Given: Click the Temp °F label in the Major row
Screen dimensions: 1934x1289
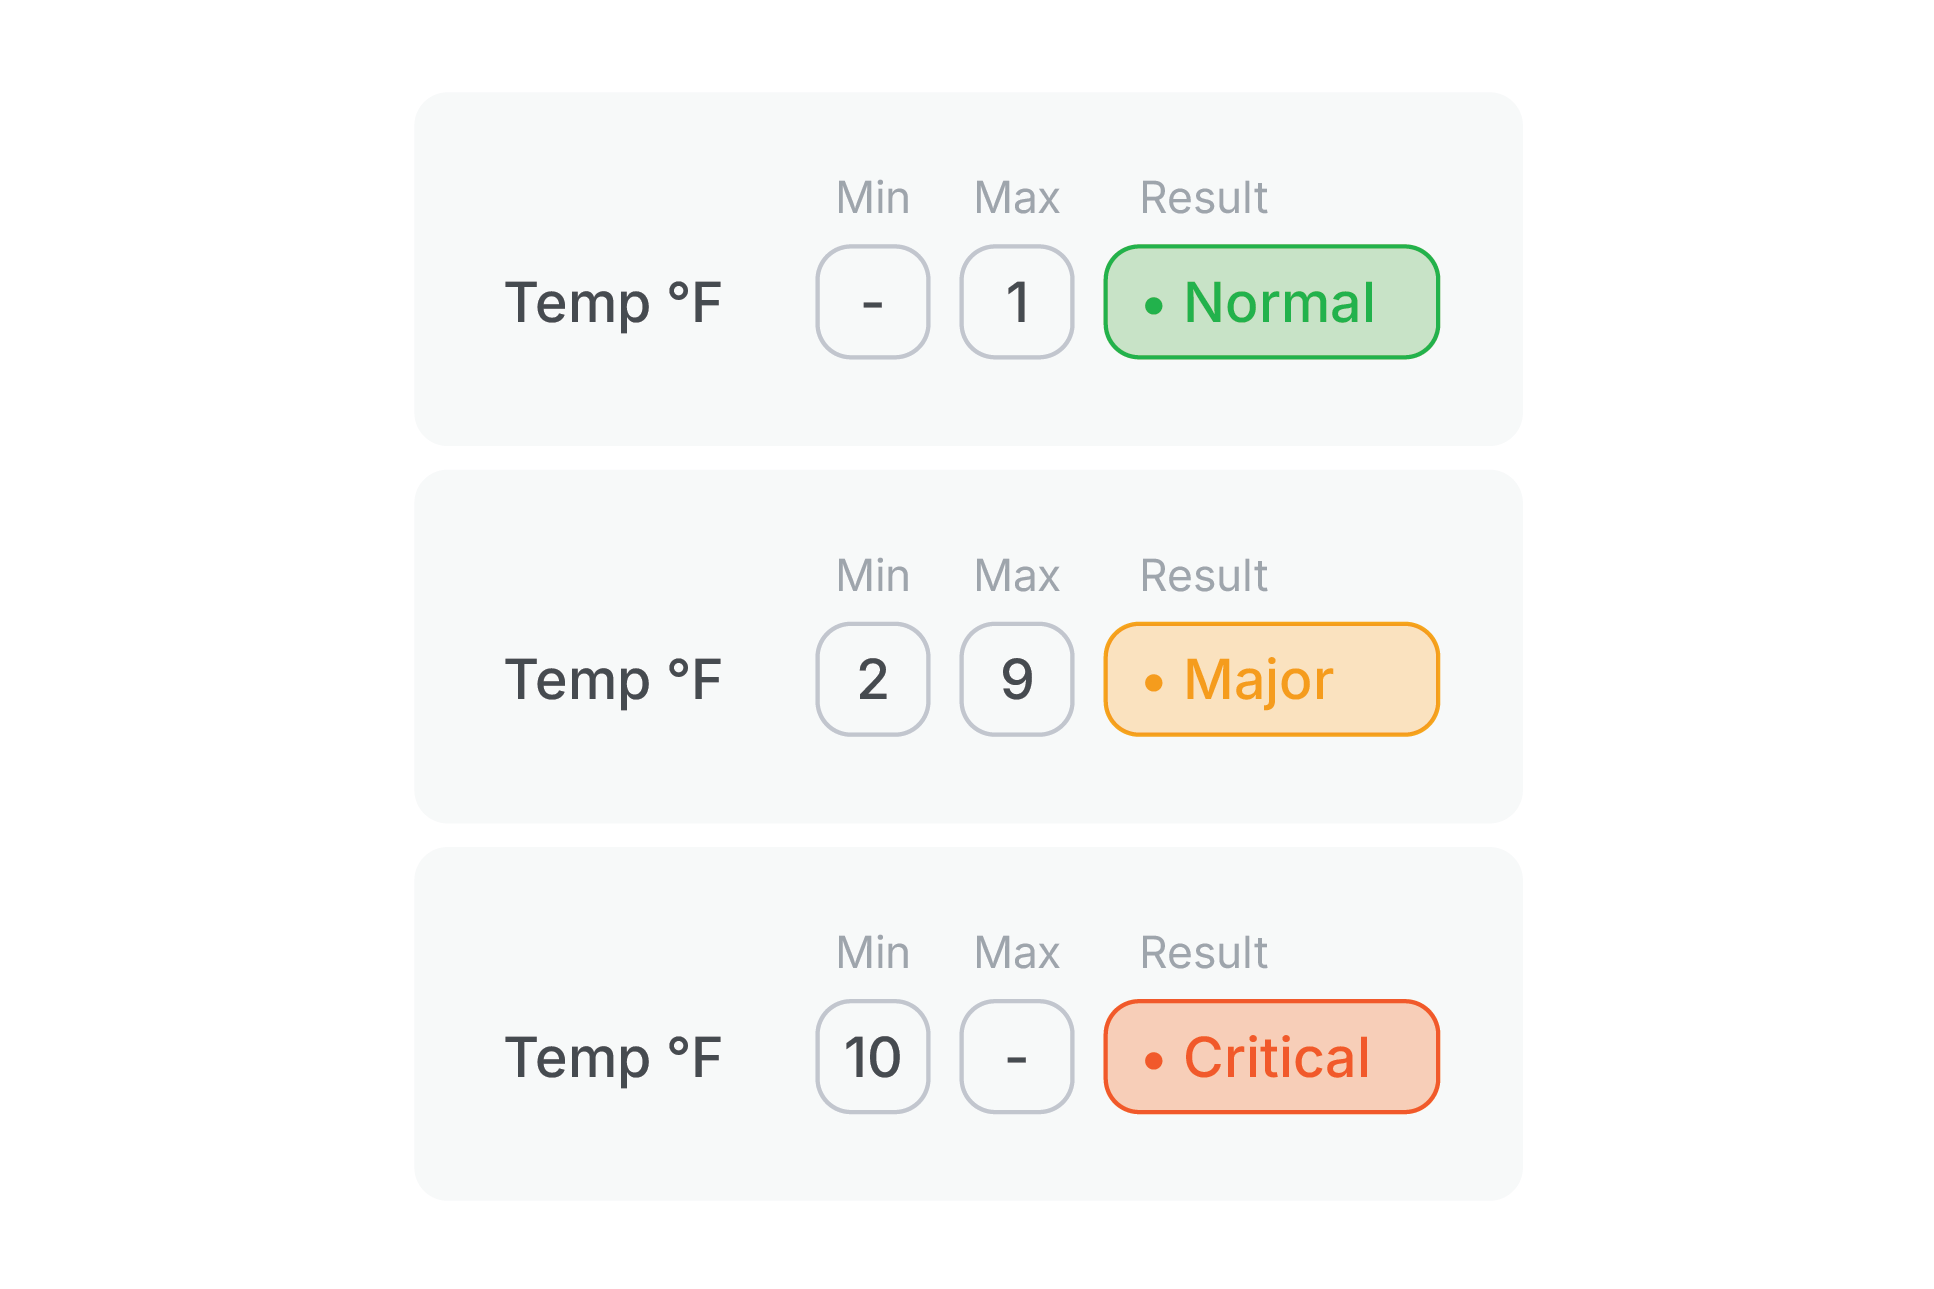Looking at the screenshot, I should (x=613, y=680).
